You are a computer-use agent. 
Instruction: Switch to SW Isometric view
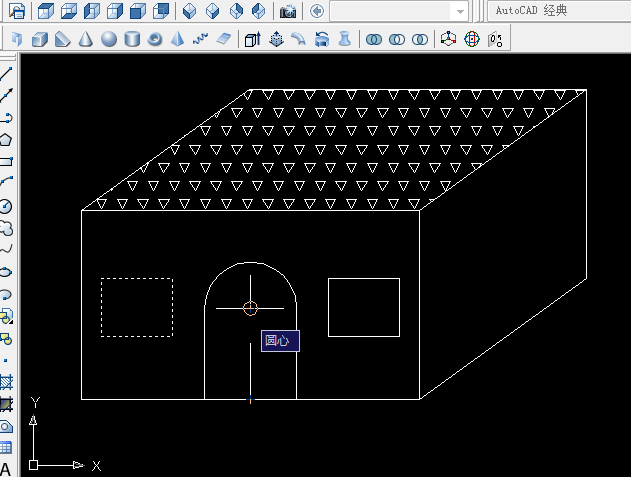coord(190,12)
